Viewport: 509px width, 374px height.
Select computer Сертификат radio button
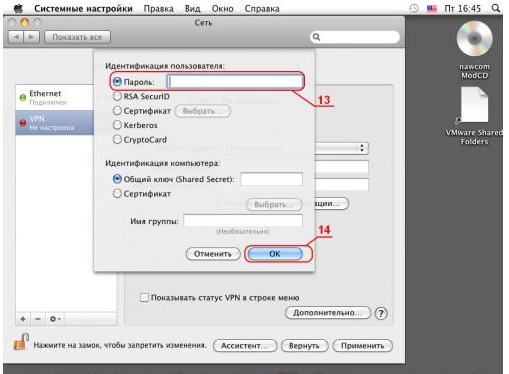point(117,194)
